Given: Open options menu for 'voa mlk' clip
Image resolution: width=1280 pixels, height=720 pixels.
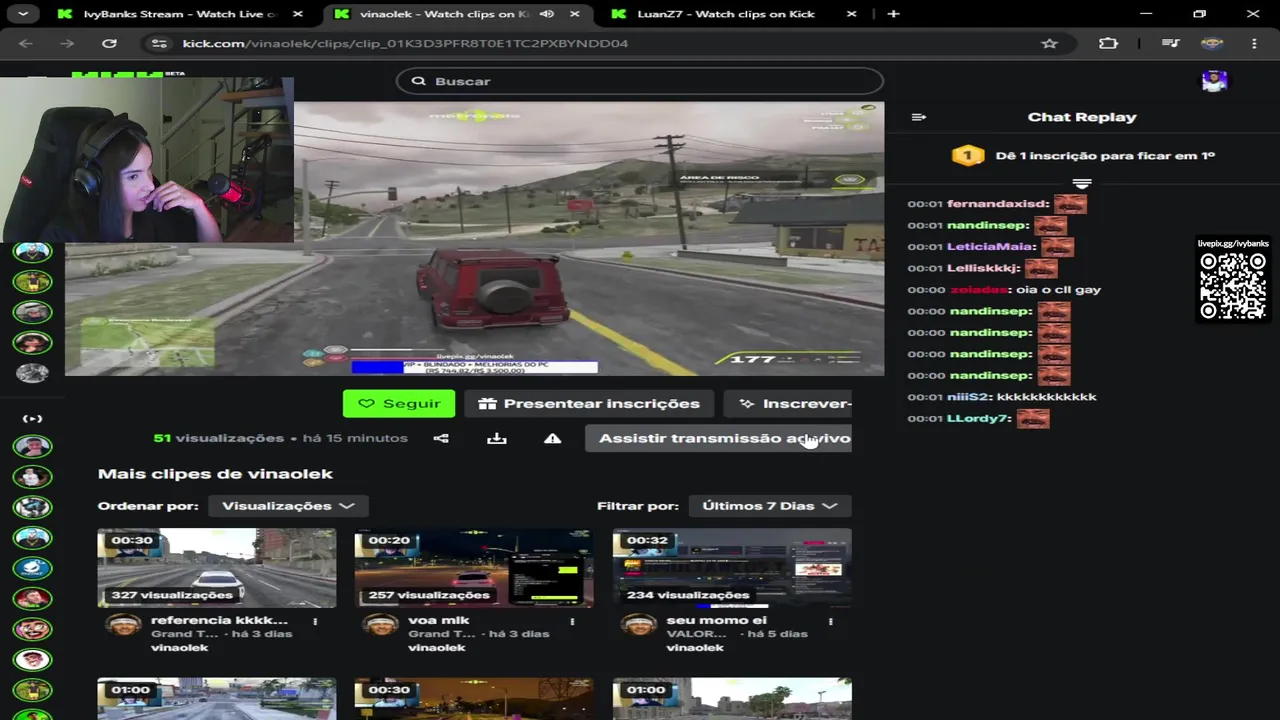Looking at the screenshot, I should pos(572,621).
